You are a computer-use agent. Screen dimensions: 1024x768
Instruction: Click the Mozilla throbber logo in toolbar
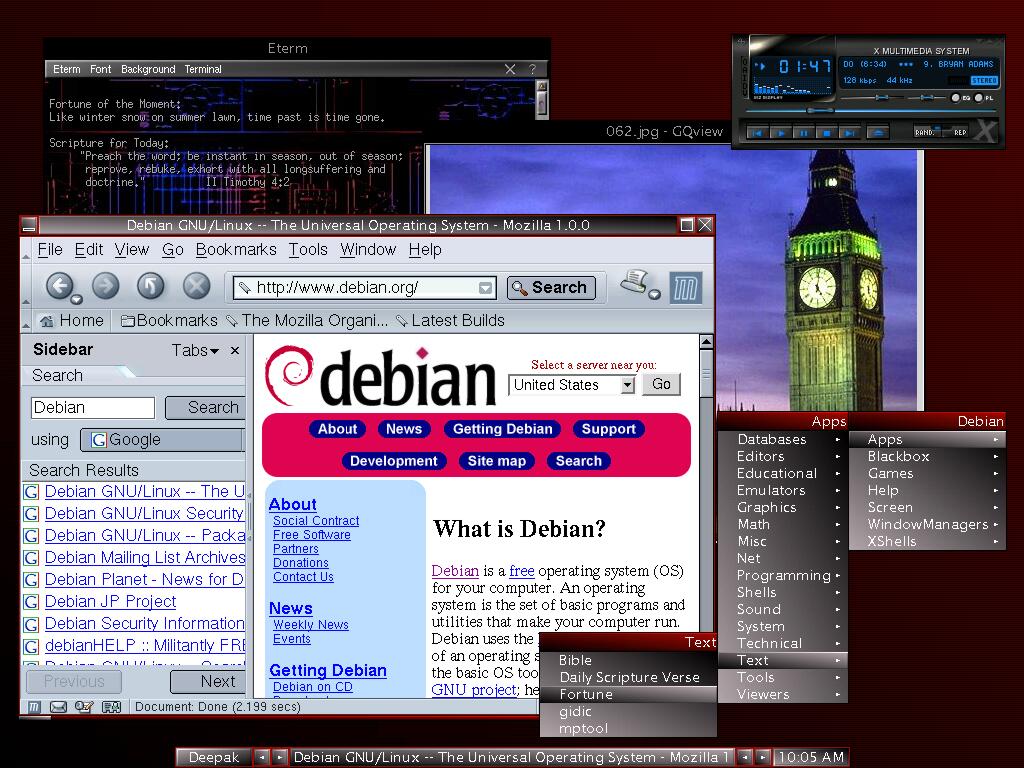point(686,287)
